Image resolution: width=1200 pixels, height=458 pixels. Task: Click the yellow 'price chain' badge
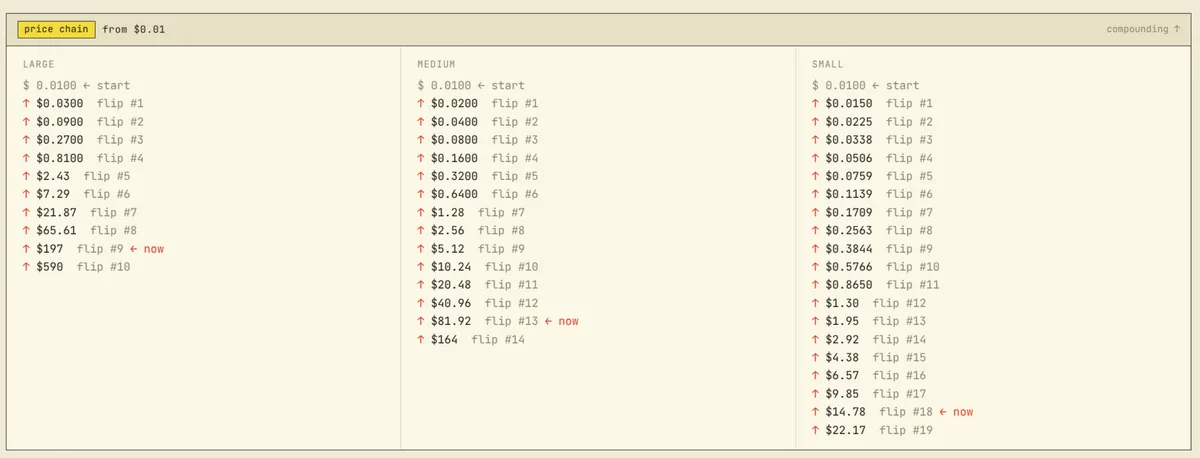56,29
